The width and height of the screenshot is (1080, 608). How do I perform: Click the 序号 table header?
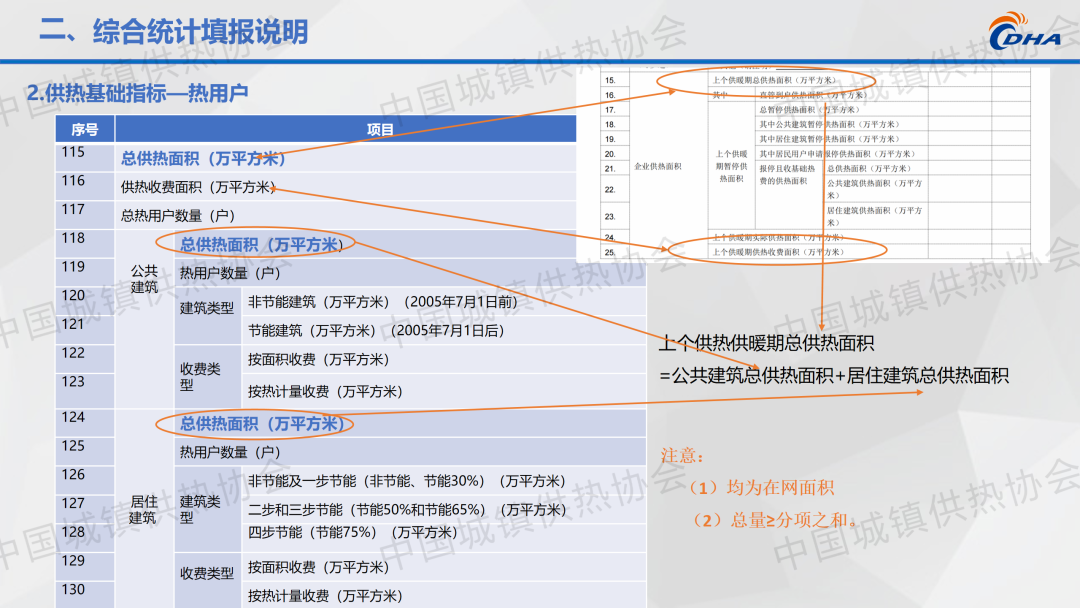pyautogui.click(x=85, y=129)
